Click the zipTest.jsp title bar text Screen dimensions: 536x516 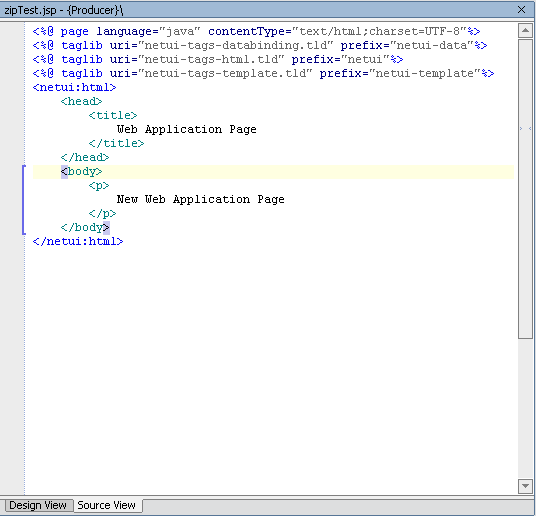pos(64,10)
